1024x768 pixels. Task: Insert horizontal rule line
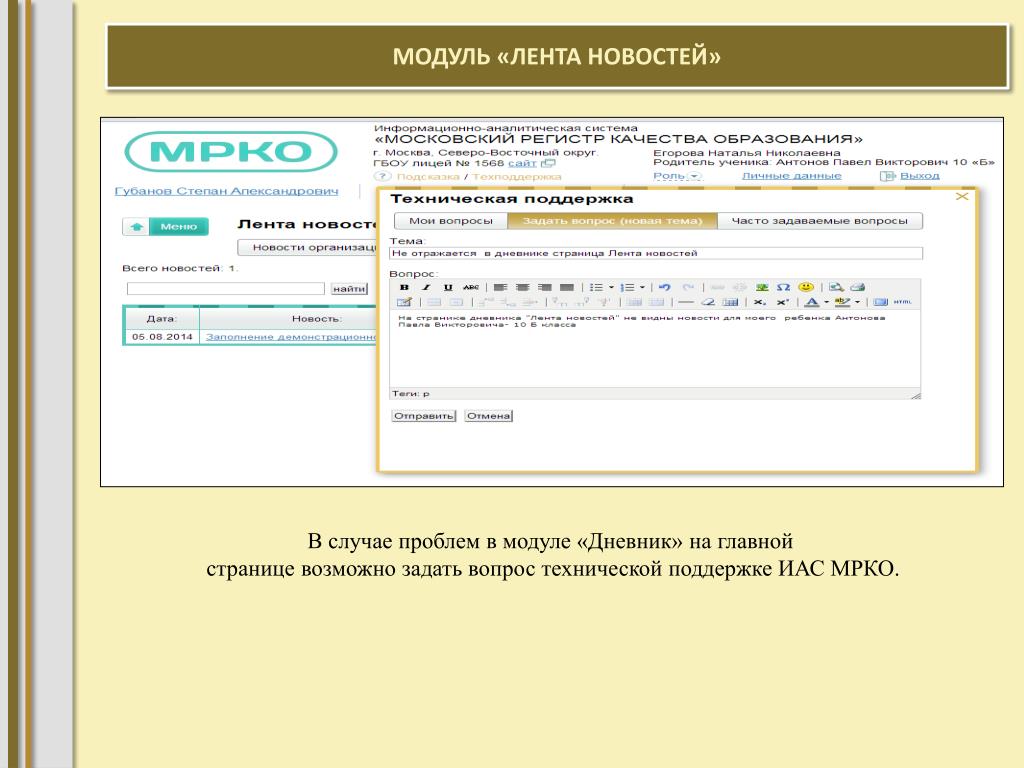(686, 302)
